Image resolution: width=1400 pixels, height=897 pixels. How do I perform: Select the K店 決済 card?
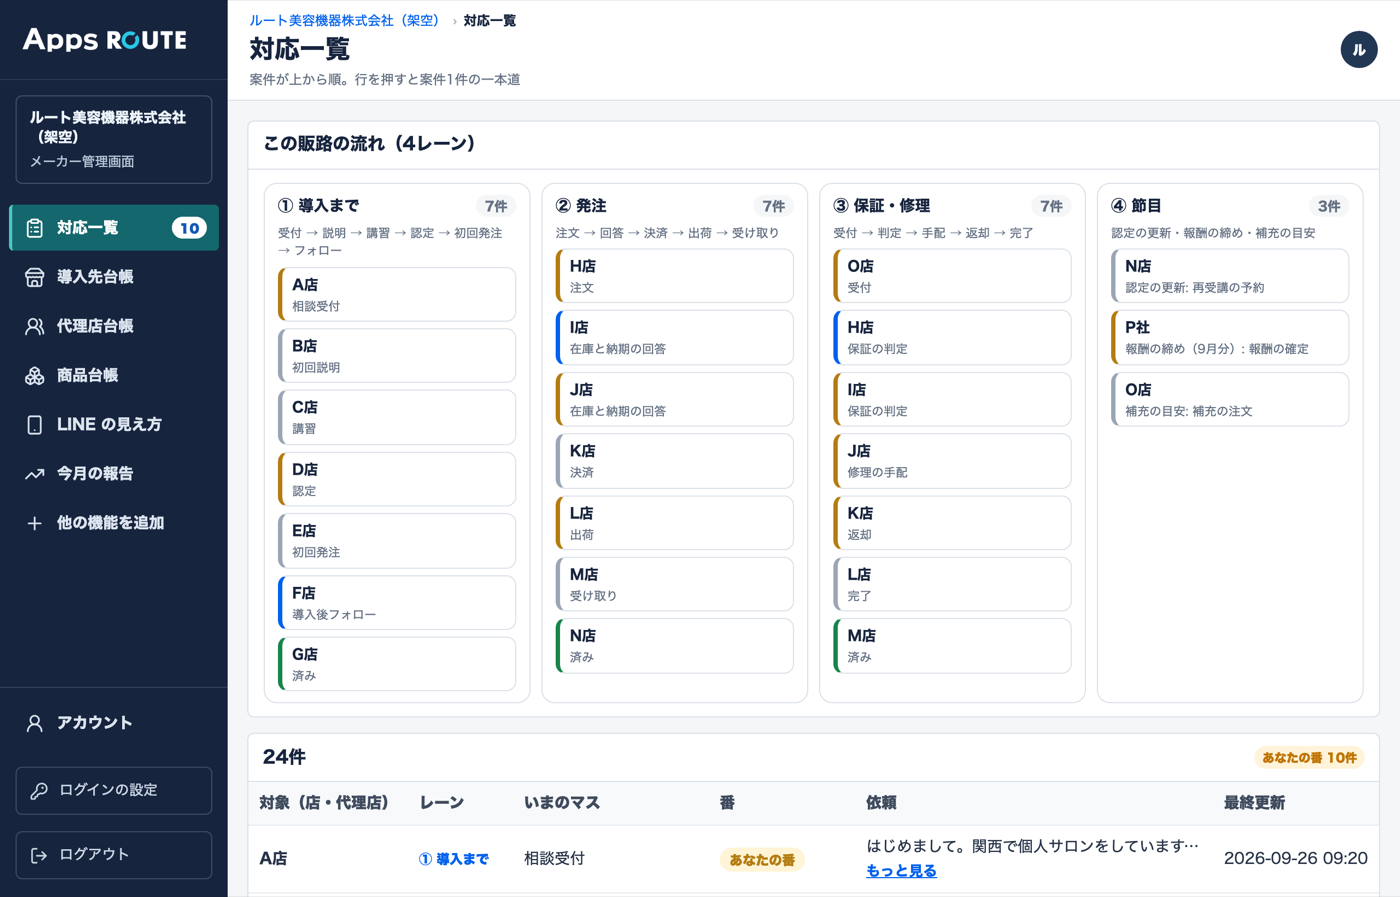pyautogui.click(x=675, y=461)
